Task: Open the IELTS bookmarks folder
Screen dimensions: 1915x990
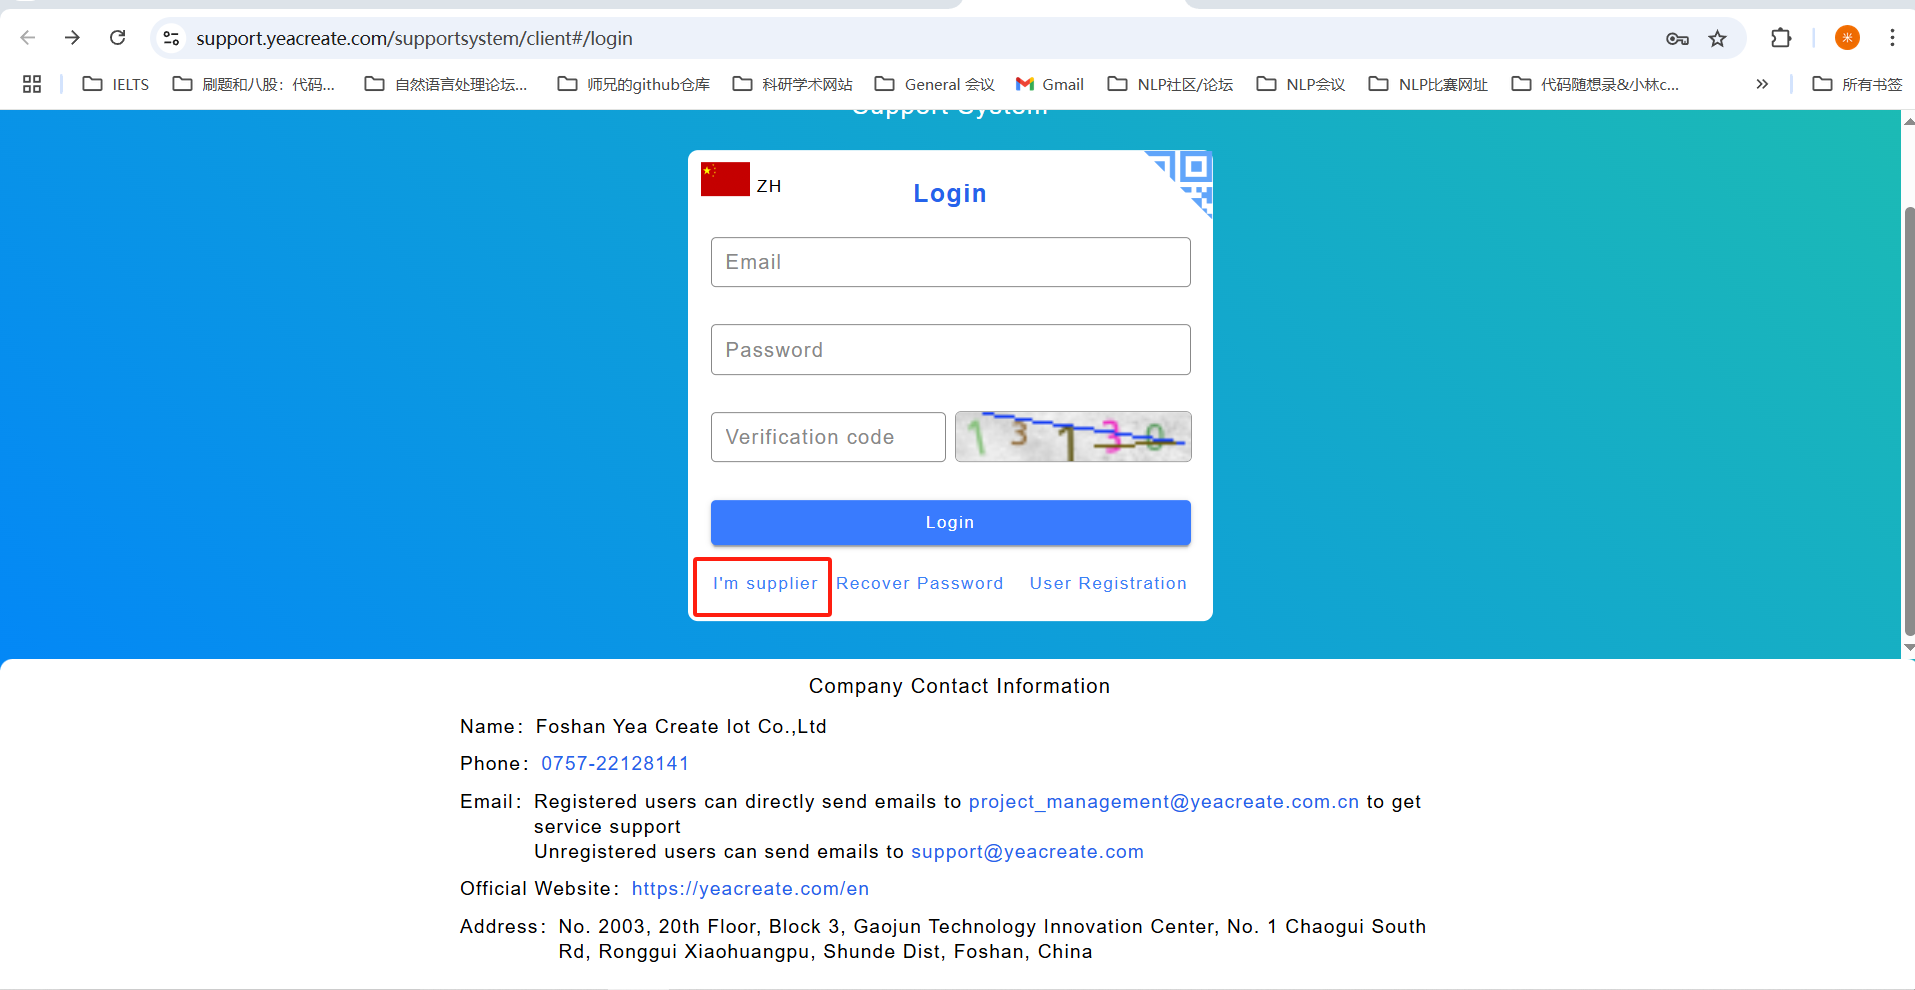Action: tap(116, 84)
